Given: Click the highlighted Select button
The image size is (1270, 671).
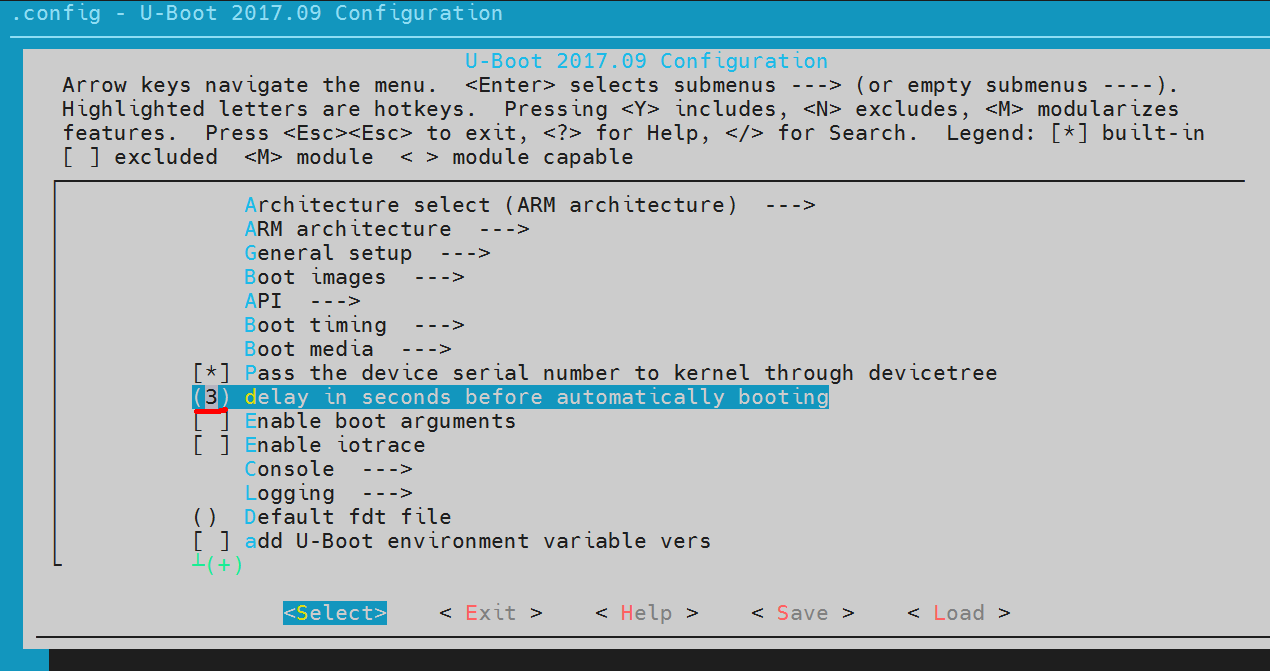Looking at the screenshot, I should (x=334, y=612).
